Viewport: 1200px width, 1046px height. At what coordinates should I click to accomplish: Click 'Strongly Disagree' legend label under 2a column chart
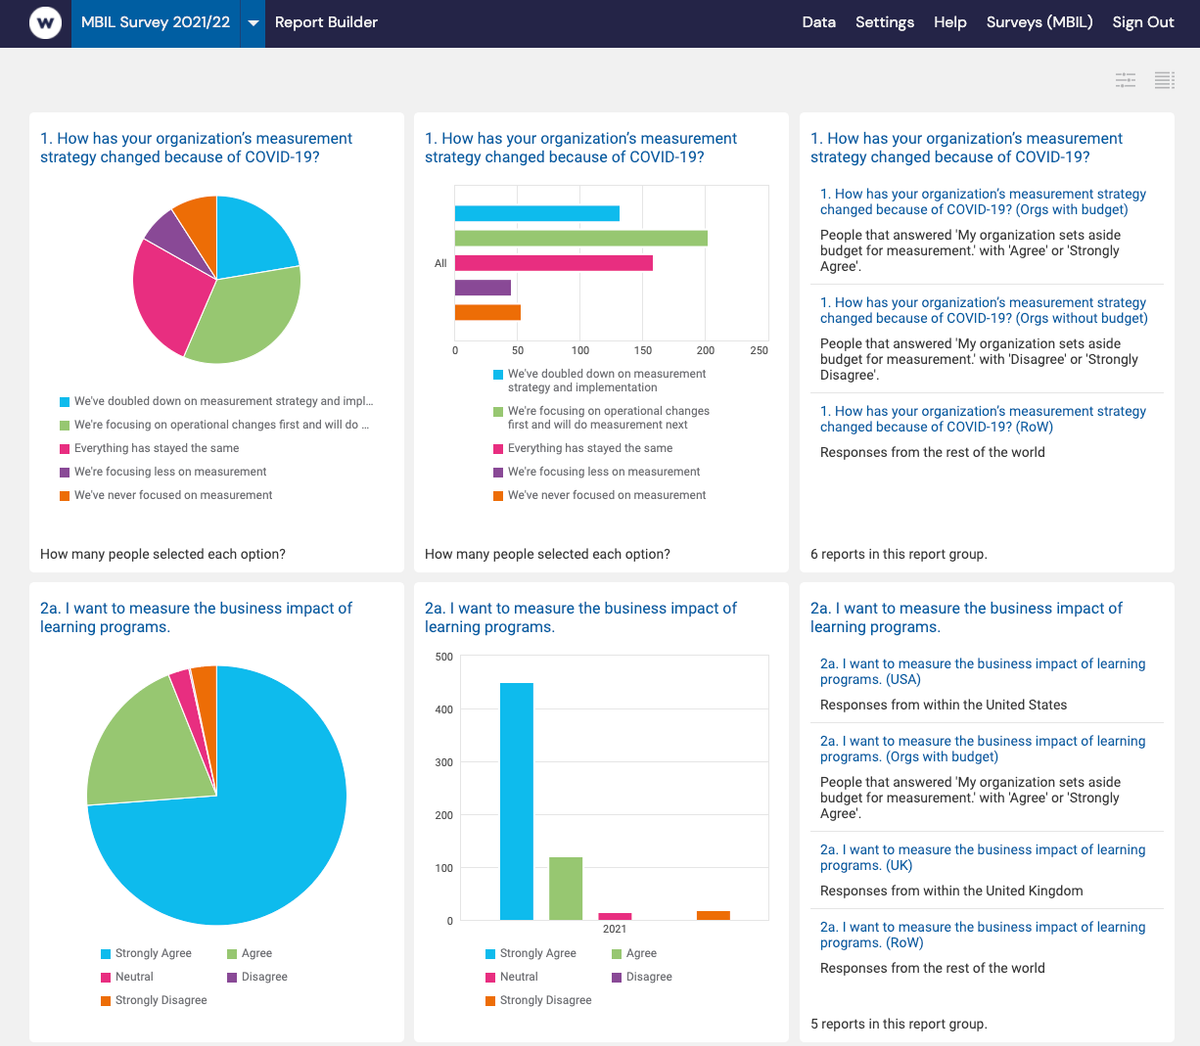(546, 1001)
